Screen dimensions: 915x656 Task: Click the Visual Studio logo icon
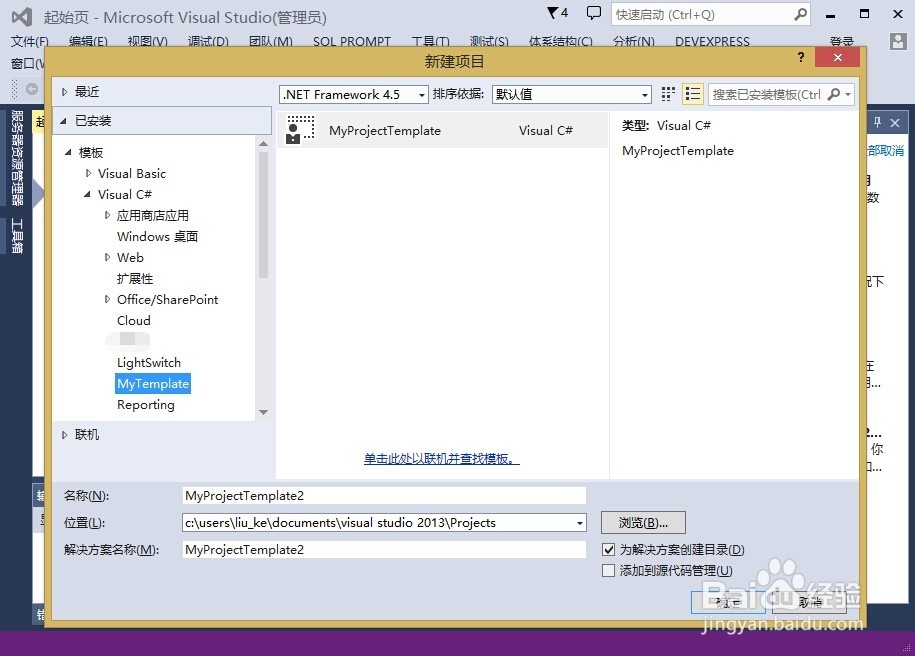(22, 17)
